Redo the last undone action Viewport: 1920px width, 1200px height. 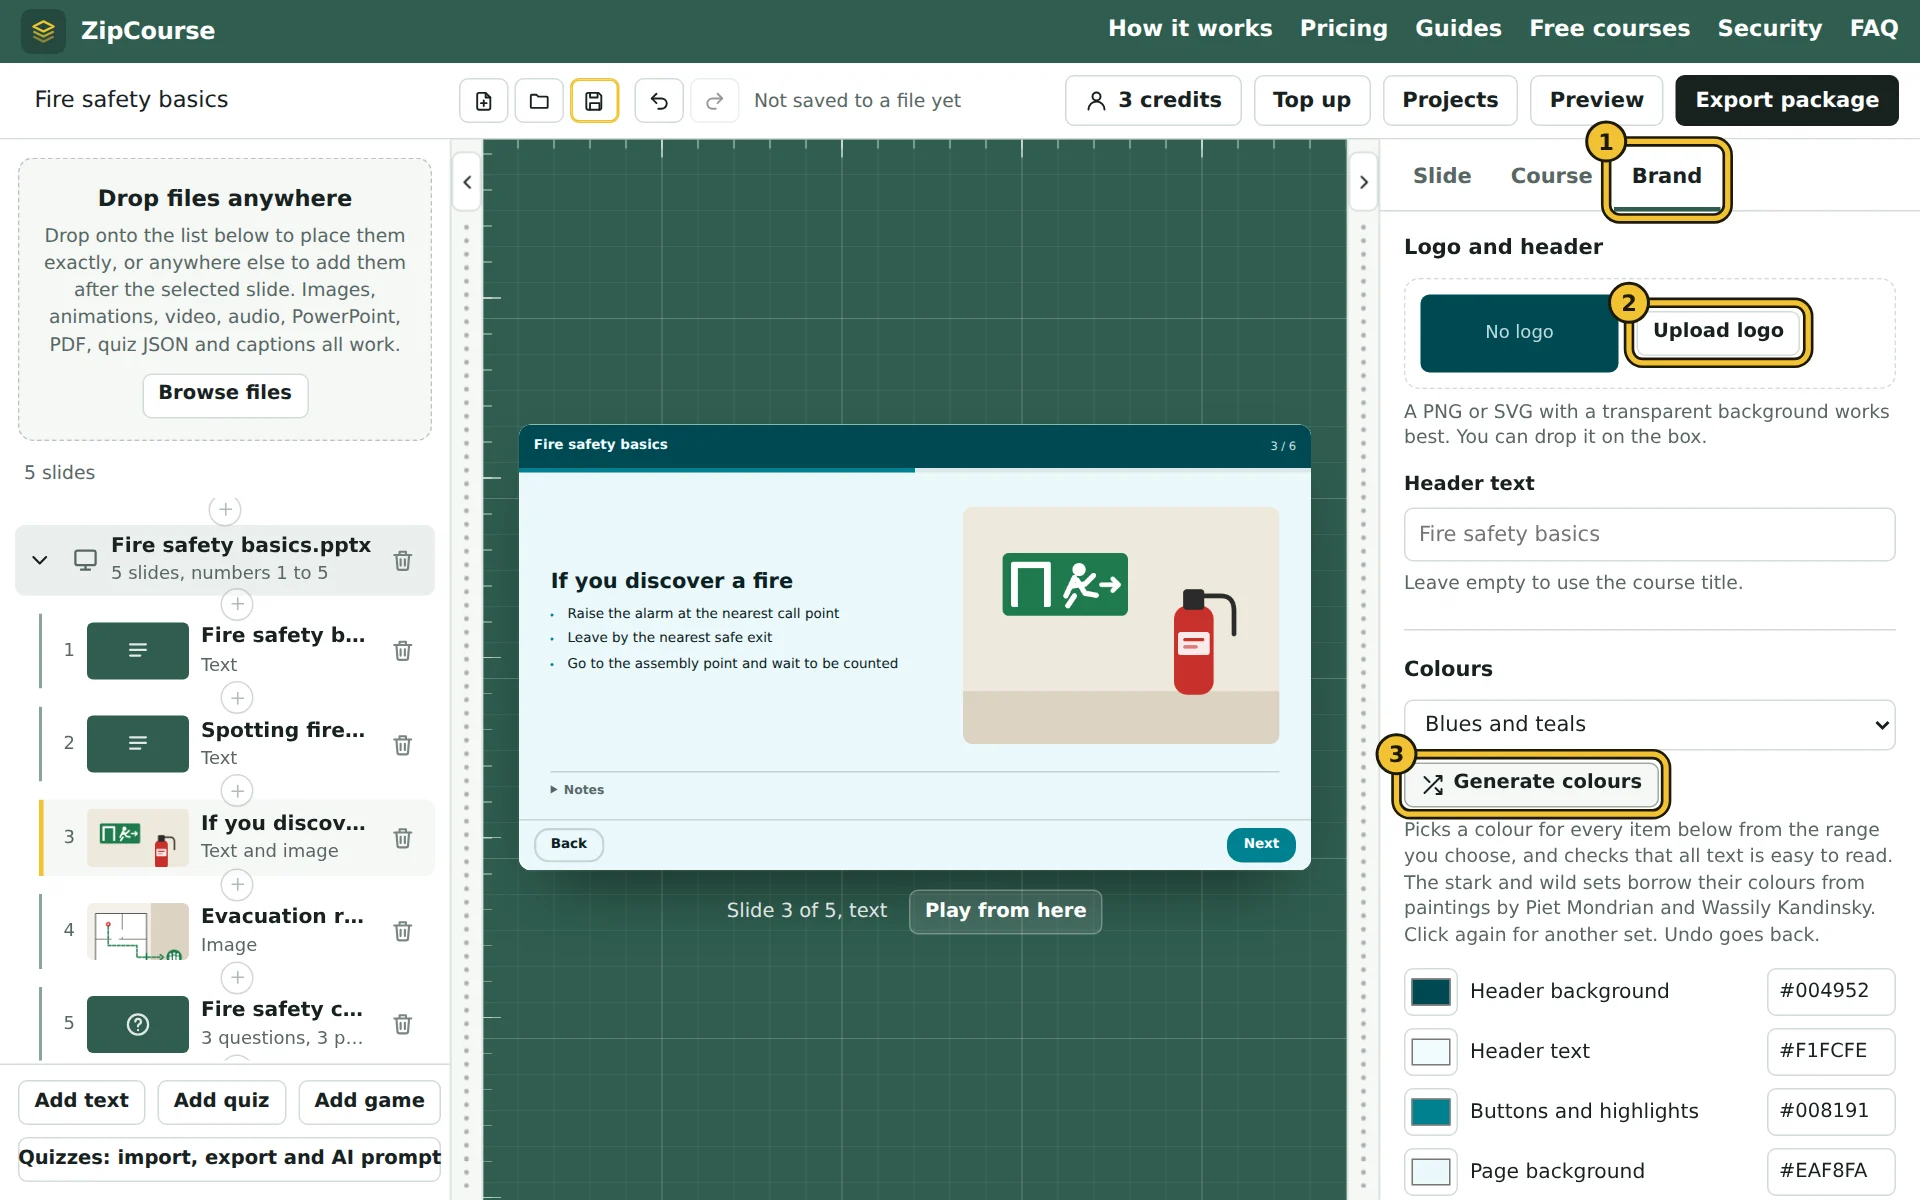pyautogui.click(x=714, y=101)
